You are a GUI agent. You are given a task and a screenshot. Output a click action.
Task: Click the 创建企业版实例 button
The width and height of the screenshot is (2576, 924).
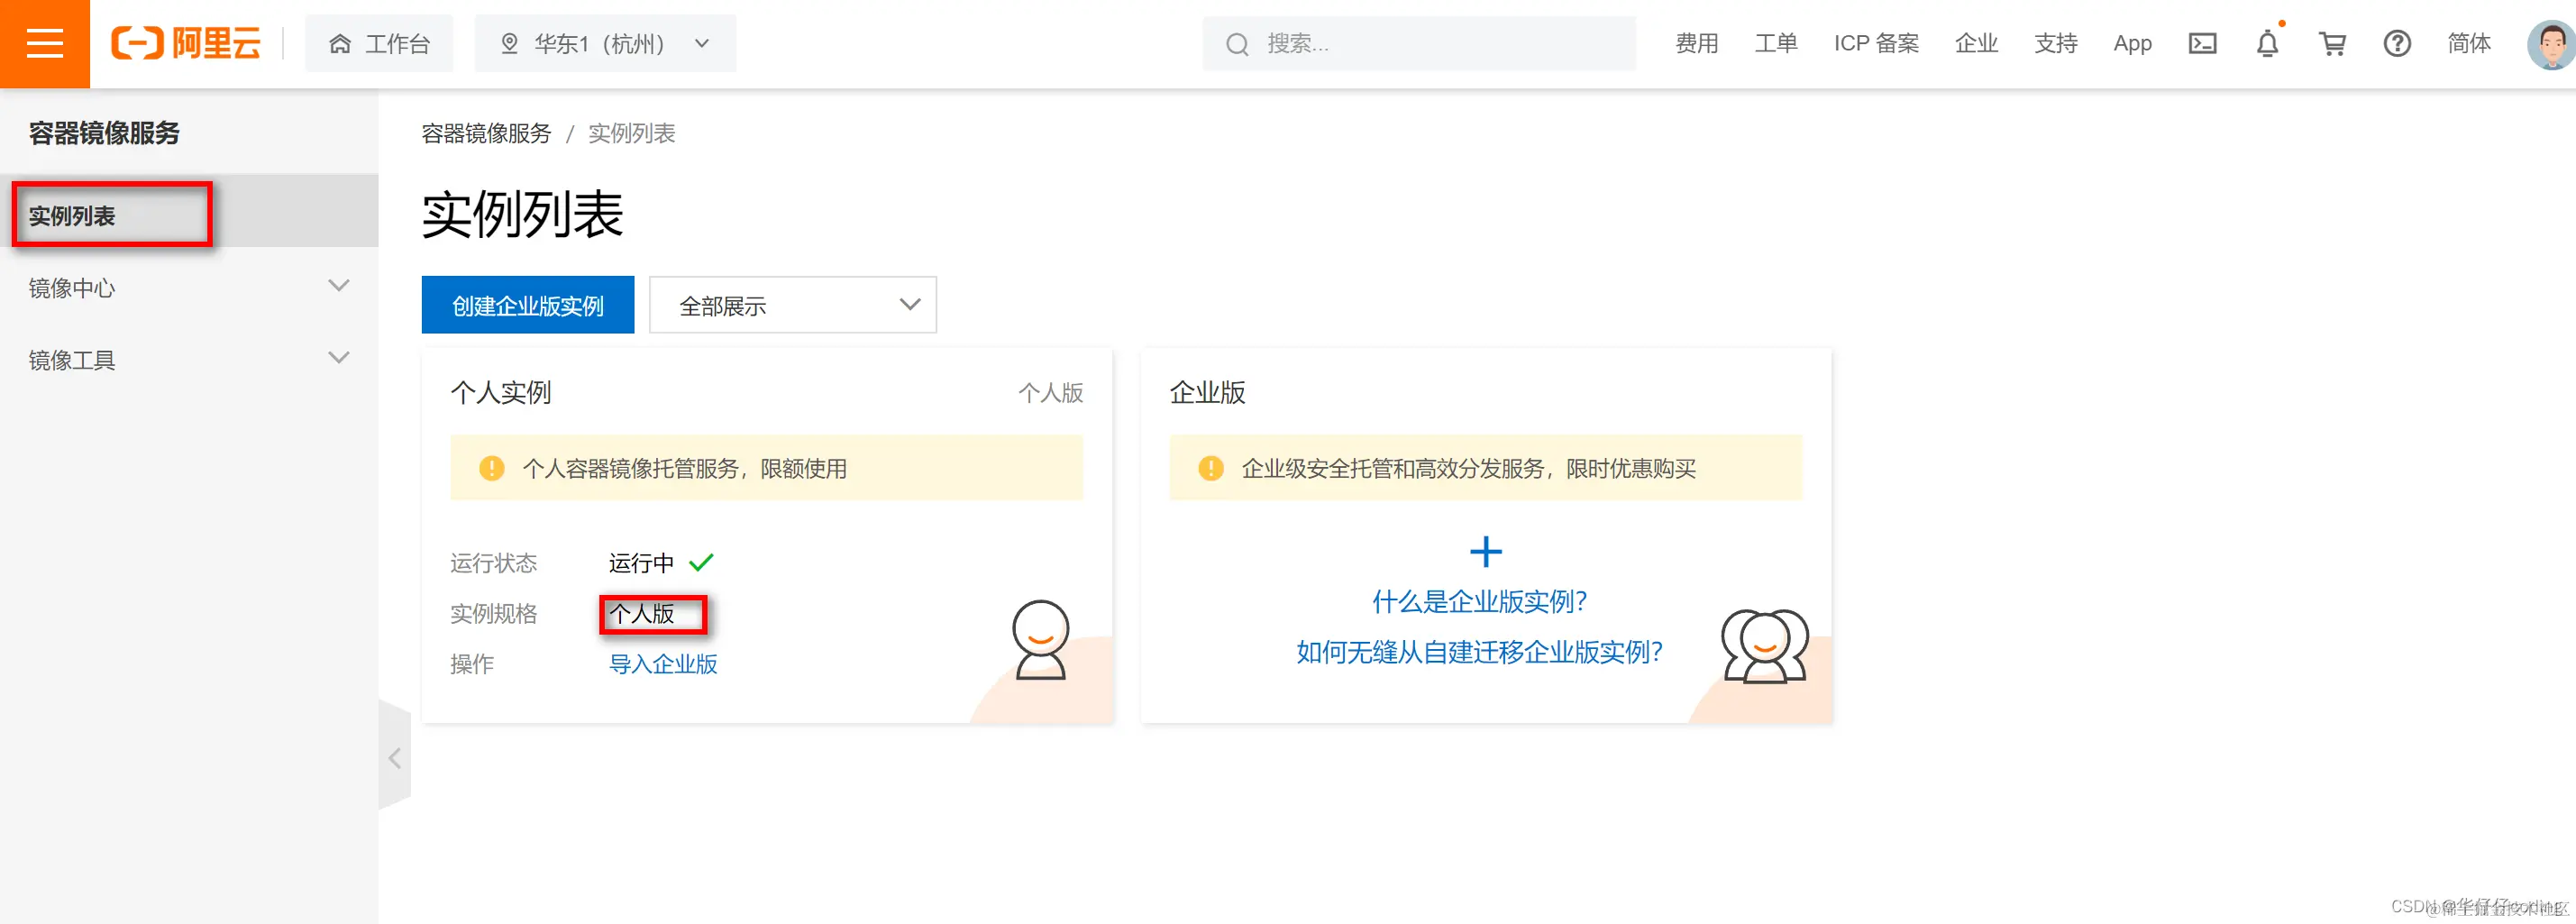528,304
